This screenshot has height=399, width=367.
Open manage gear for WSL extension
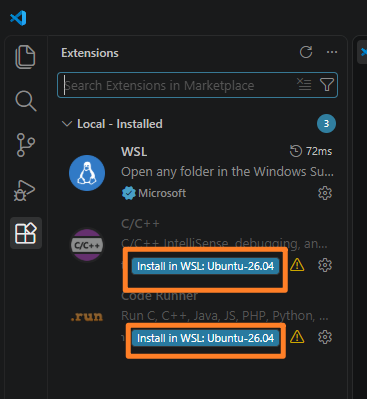point(325,193)
